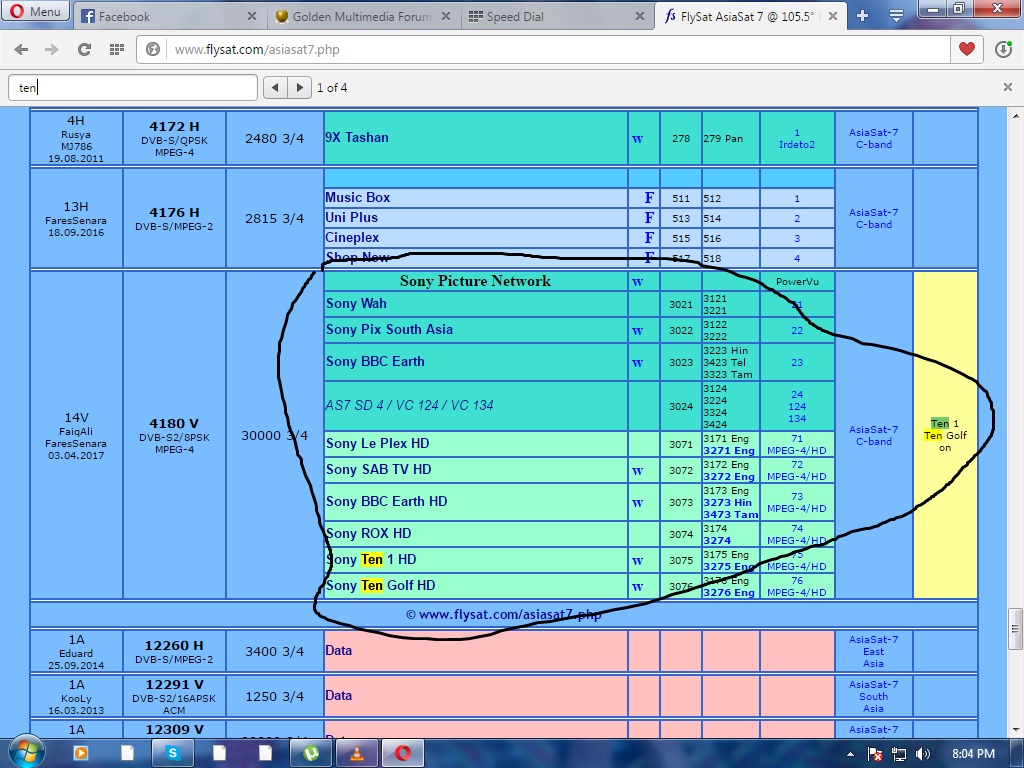Go back to previous page
1024x768 pixels.
(21, 50)
